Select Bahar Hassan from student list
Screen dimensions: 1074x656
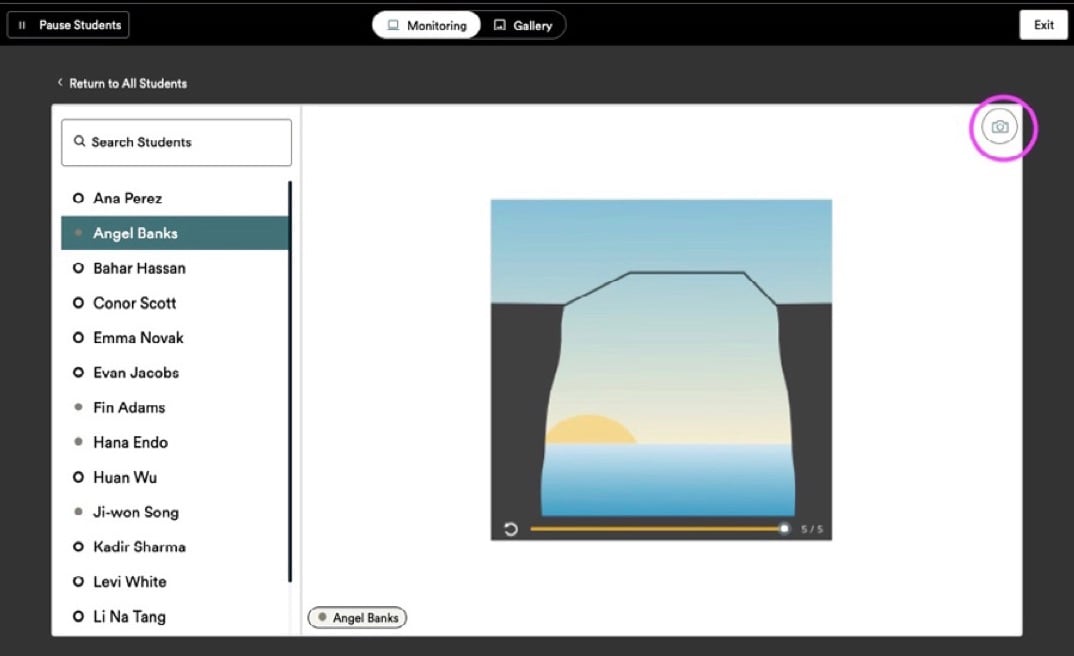(139, 268)
